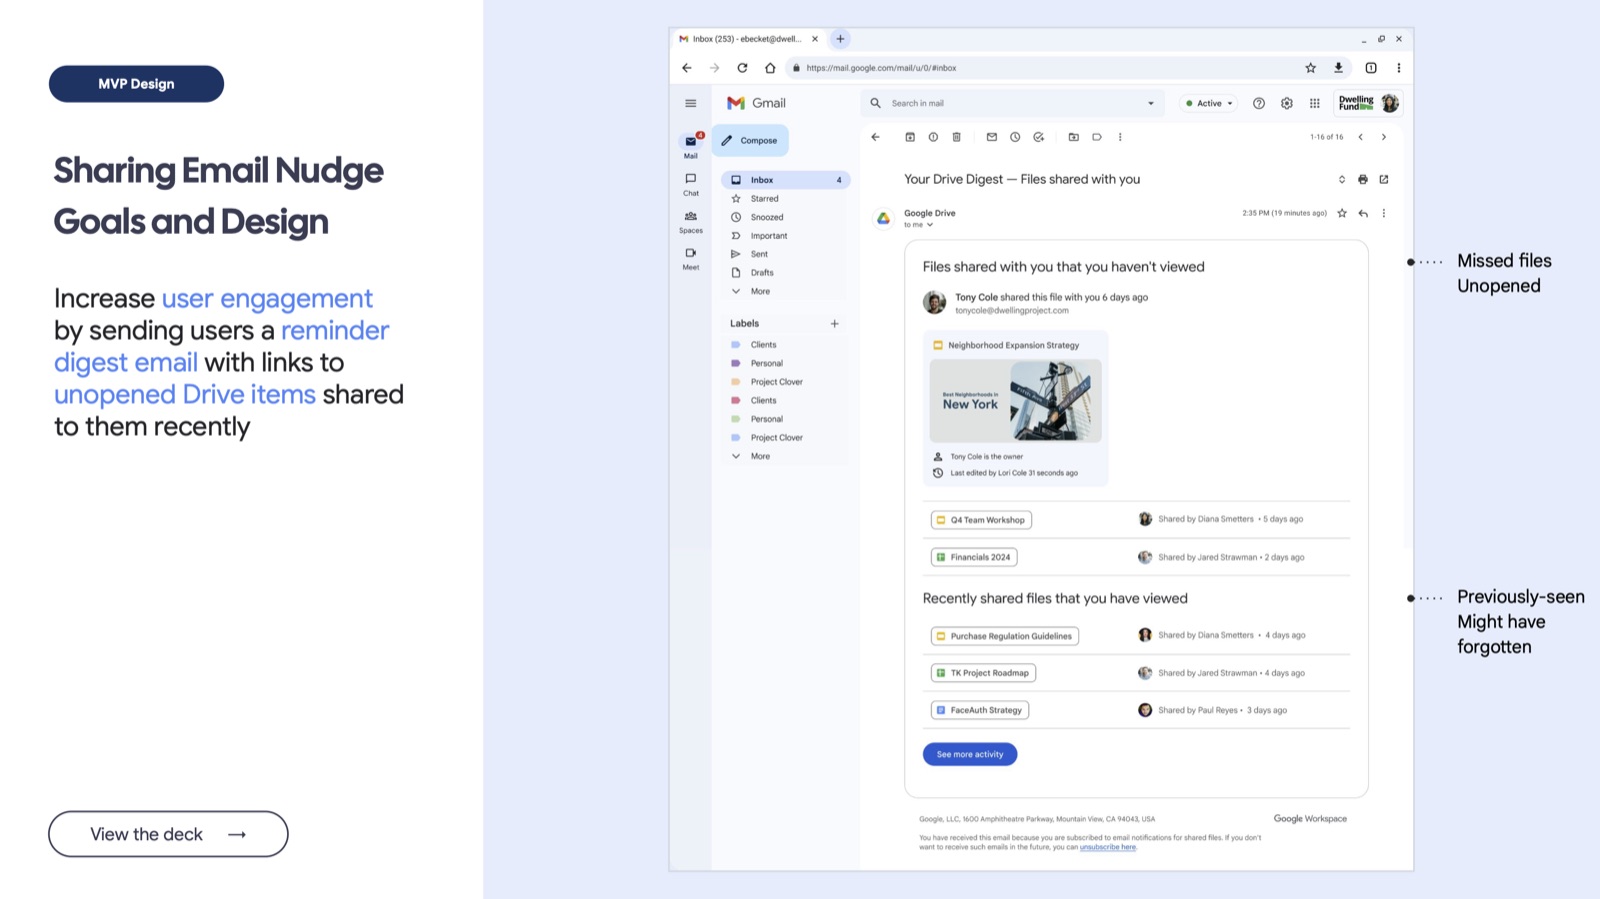The image size is (1600, 899).
Task: Open the Neighborhood Expansion Strategy thumbnail
Action: click(1015, 401)
